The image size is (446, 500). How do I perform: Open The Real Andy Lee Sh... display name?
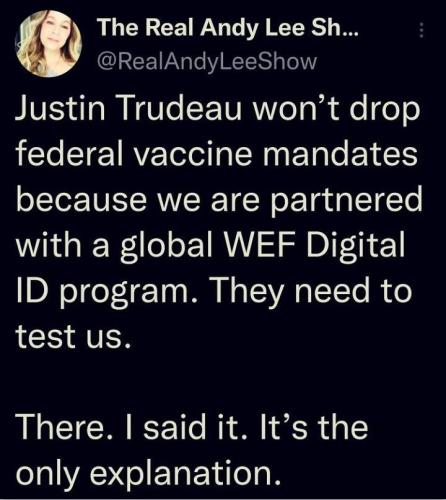coord(228,27)
